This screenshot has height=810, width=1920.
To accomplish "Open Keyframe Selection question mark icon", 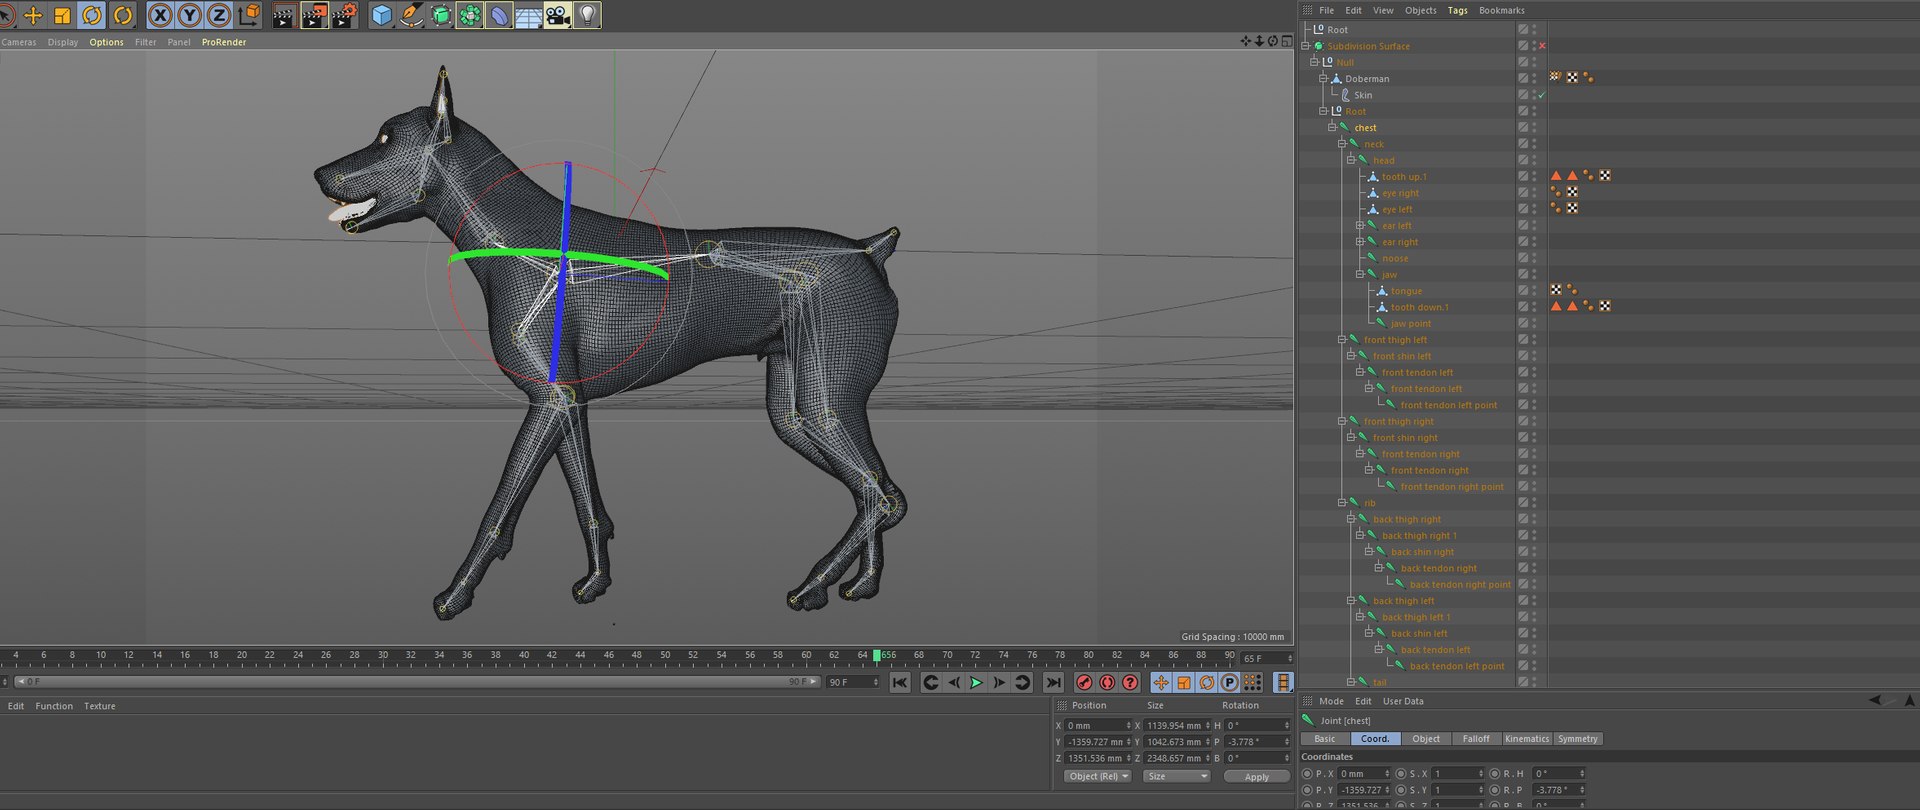I will [1130, 682].
